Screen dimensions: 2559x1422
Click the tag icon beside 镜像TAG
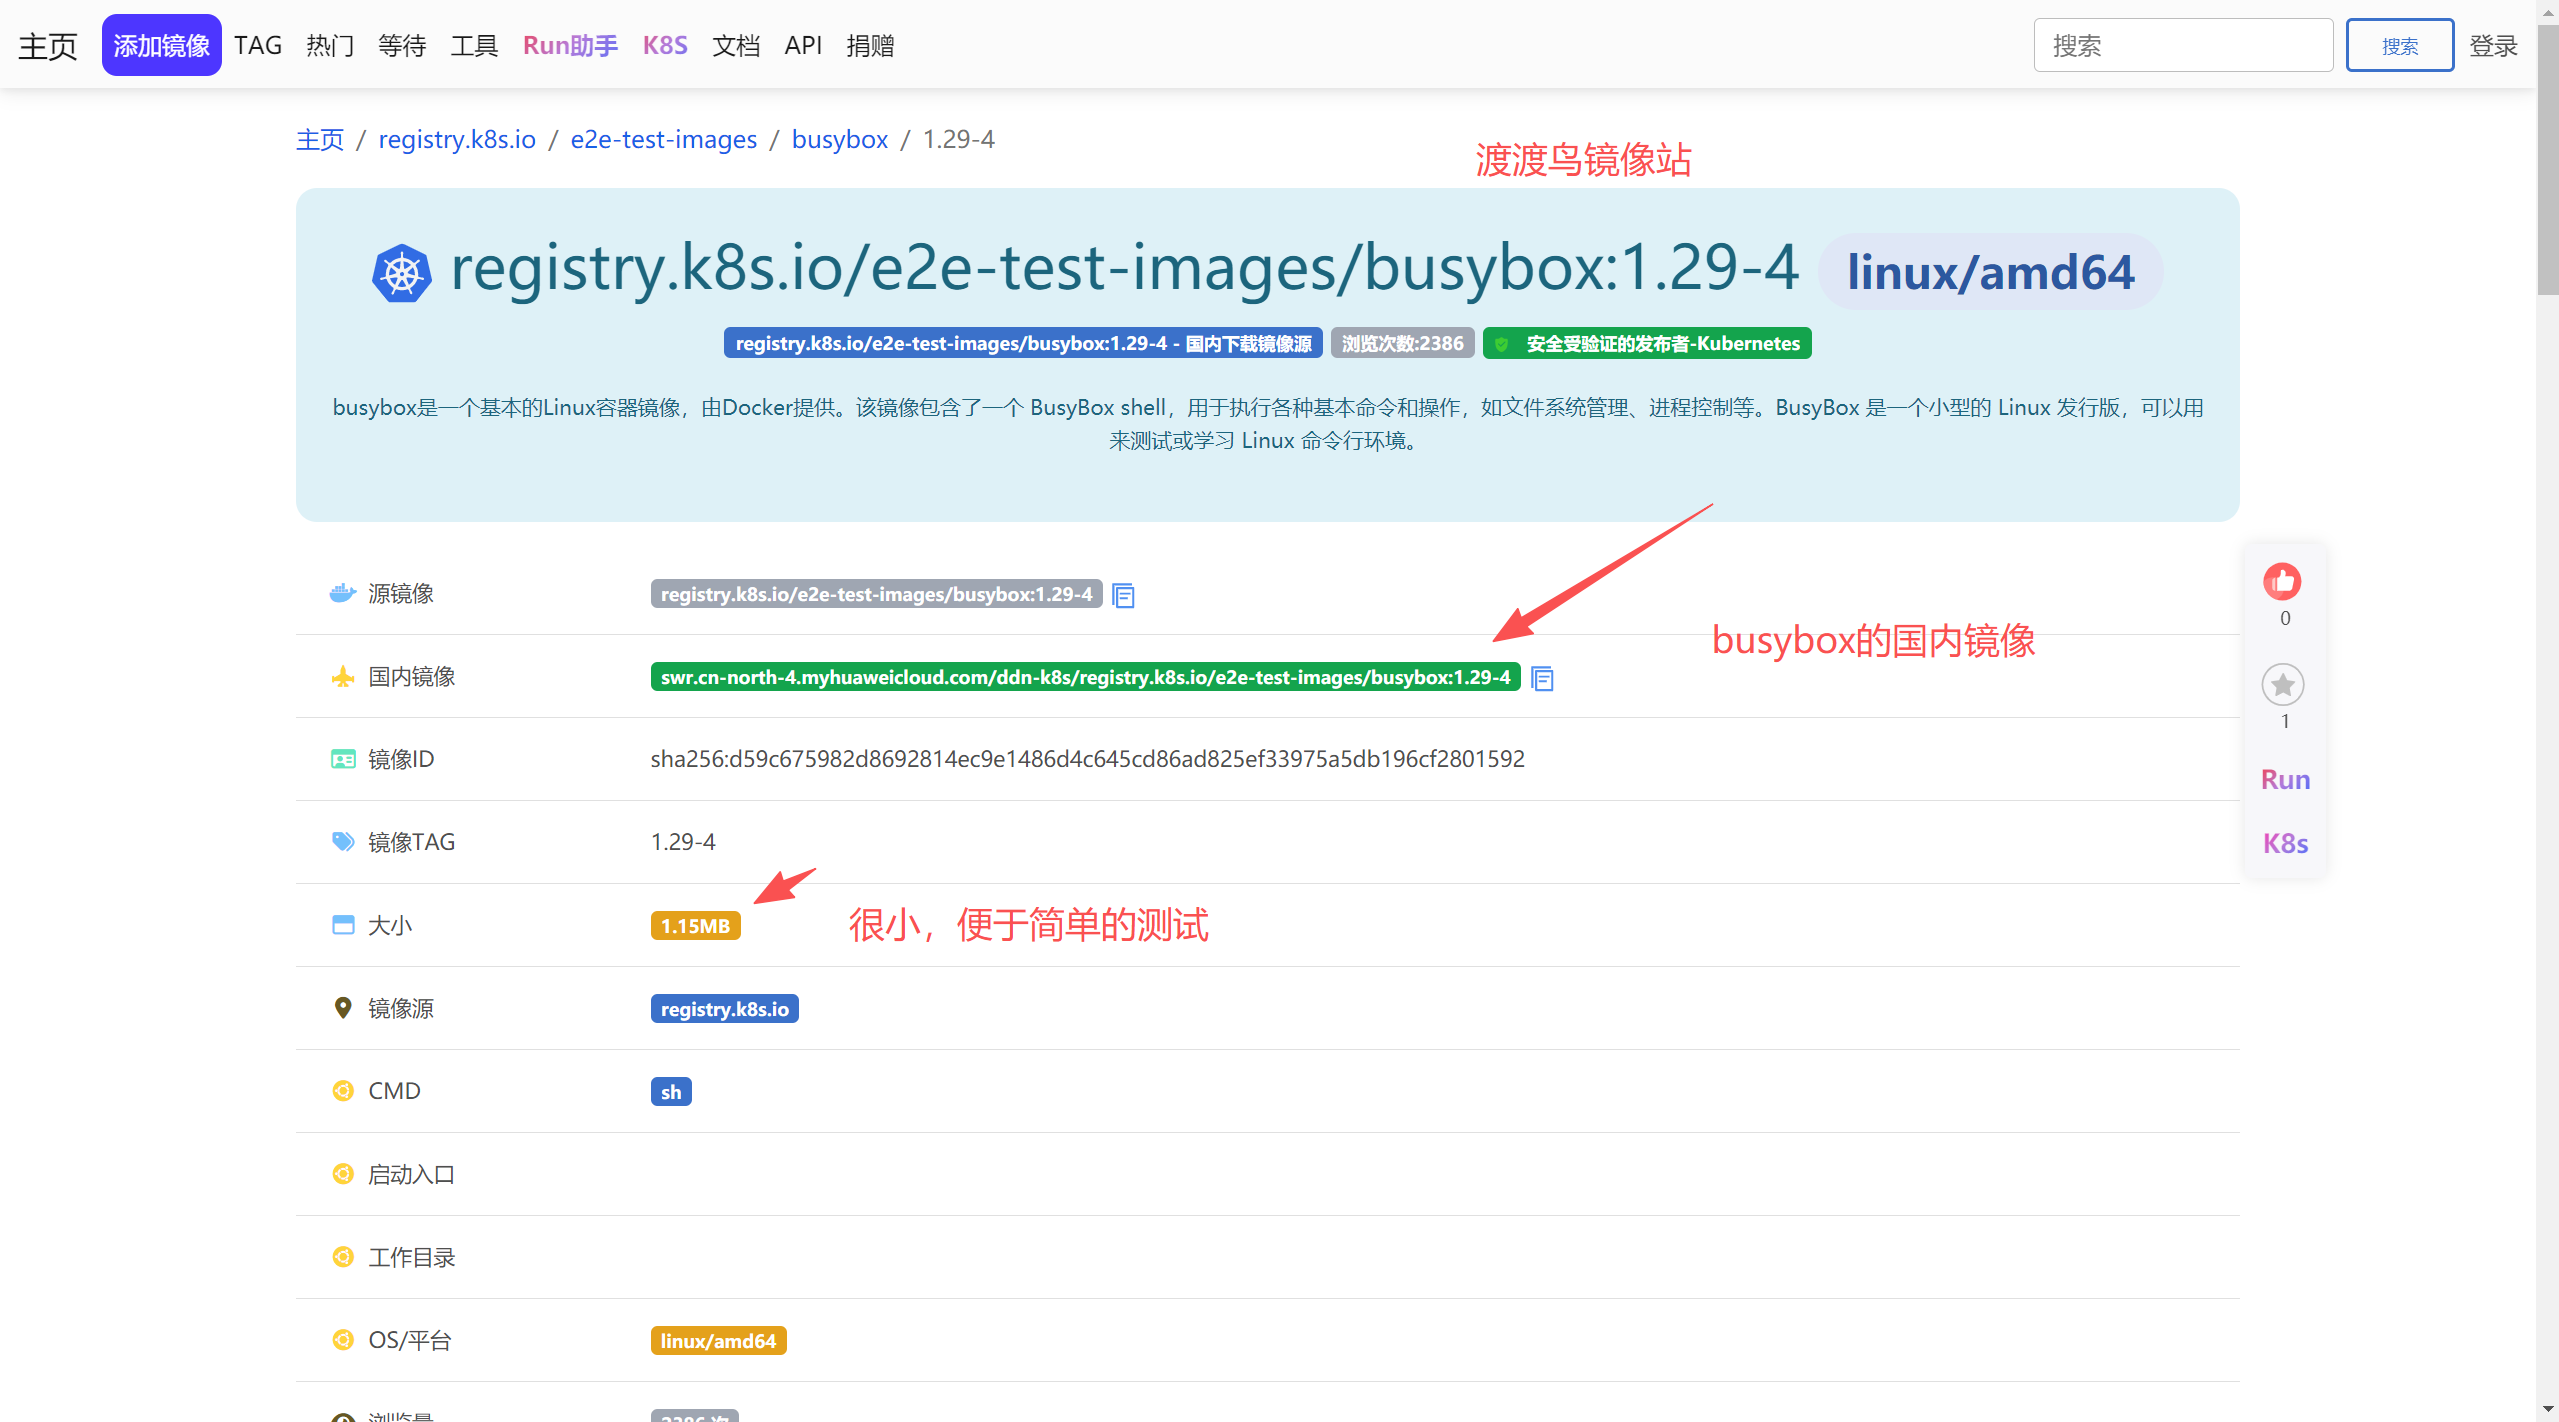point(343,842)
